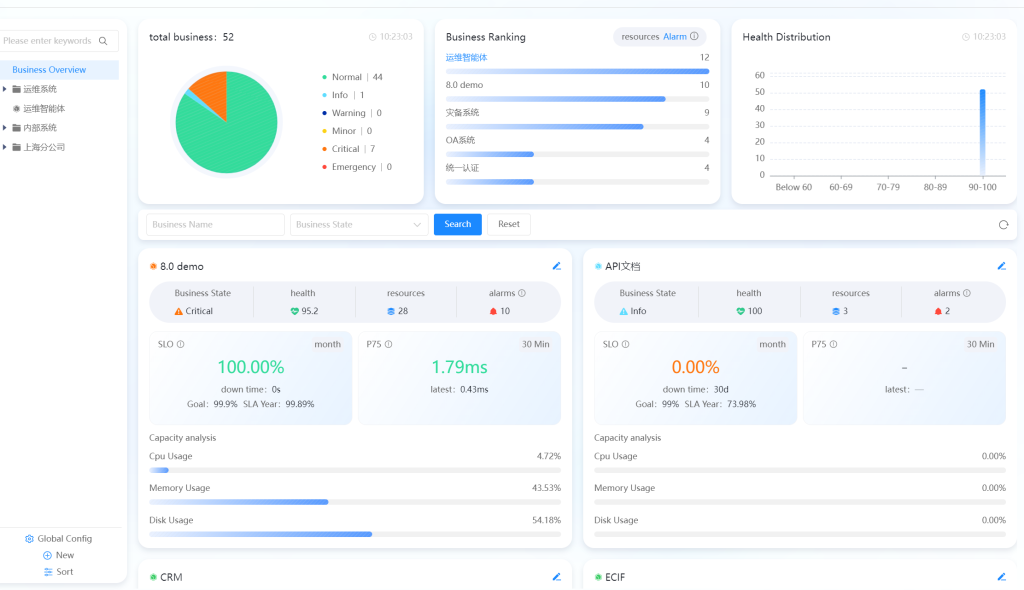This screenshot has height=590, width=1024.
Task: Expand the 上海分公司 tree node
Action: [5, 147]
